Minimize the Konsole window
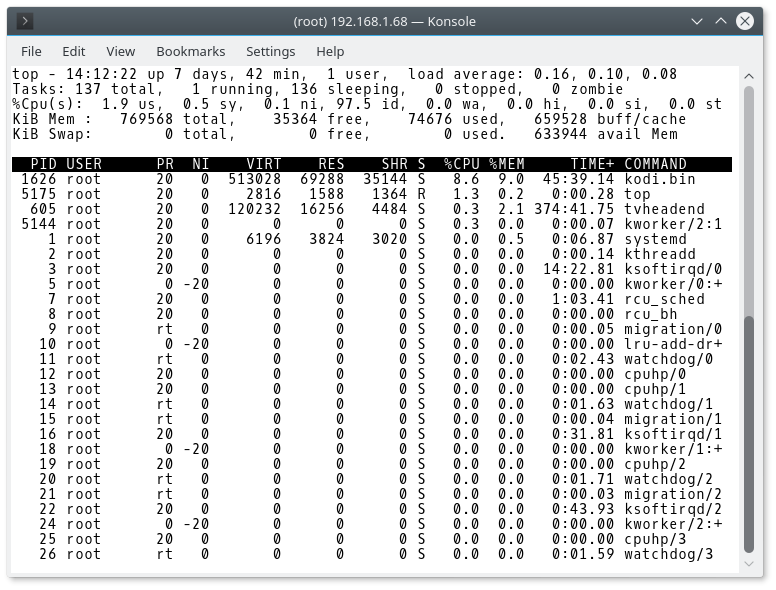Screen dimensions: 776x590 (x=698, y=21)
